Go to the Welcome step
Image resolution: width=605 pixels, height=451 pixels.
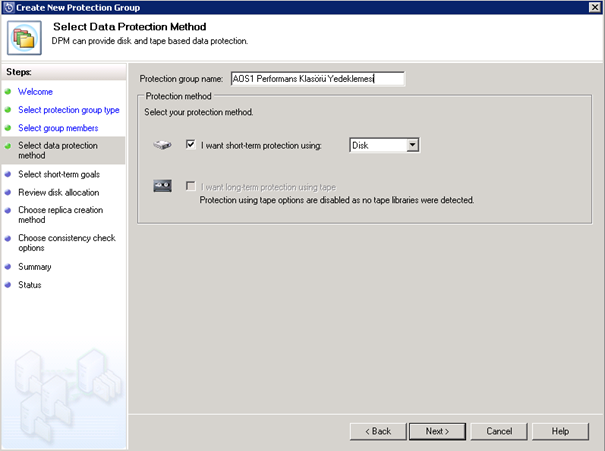35,91
